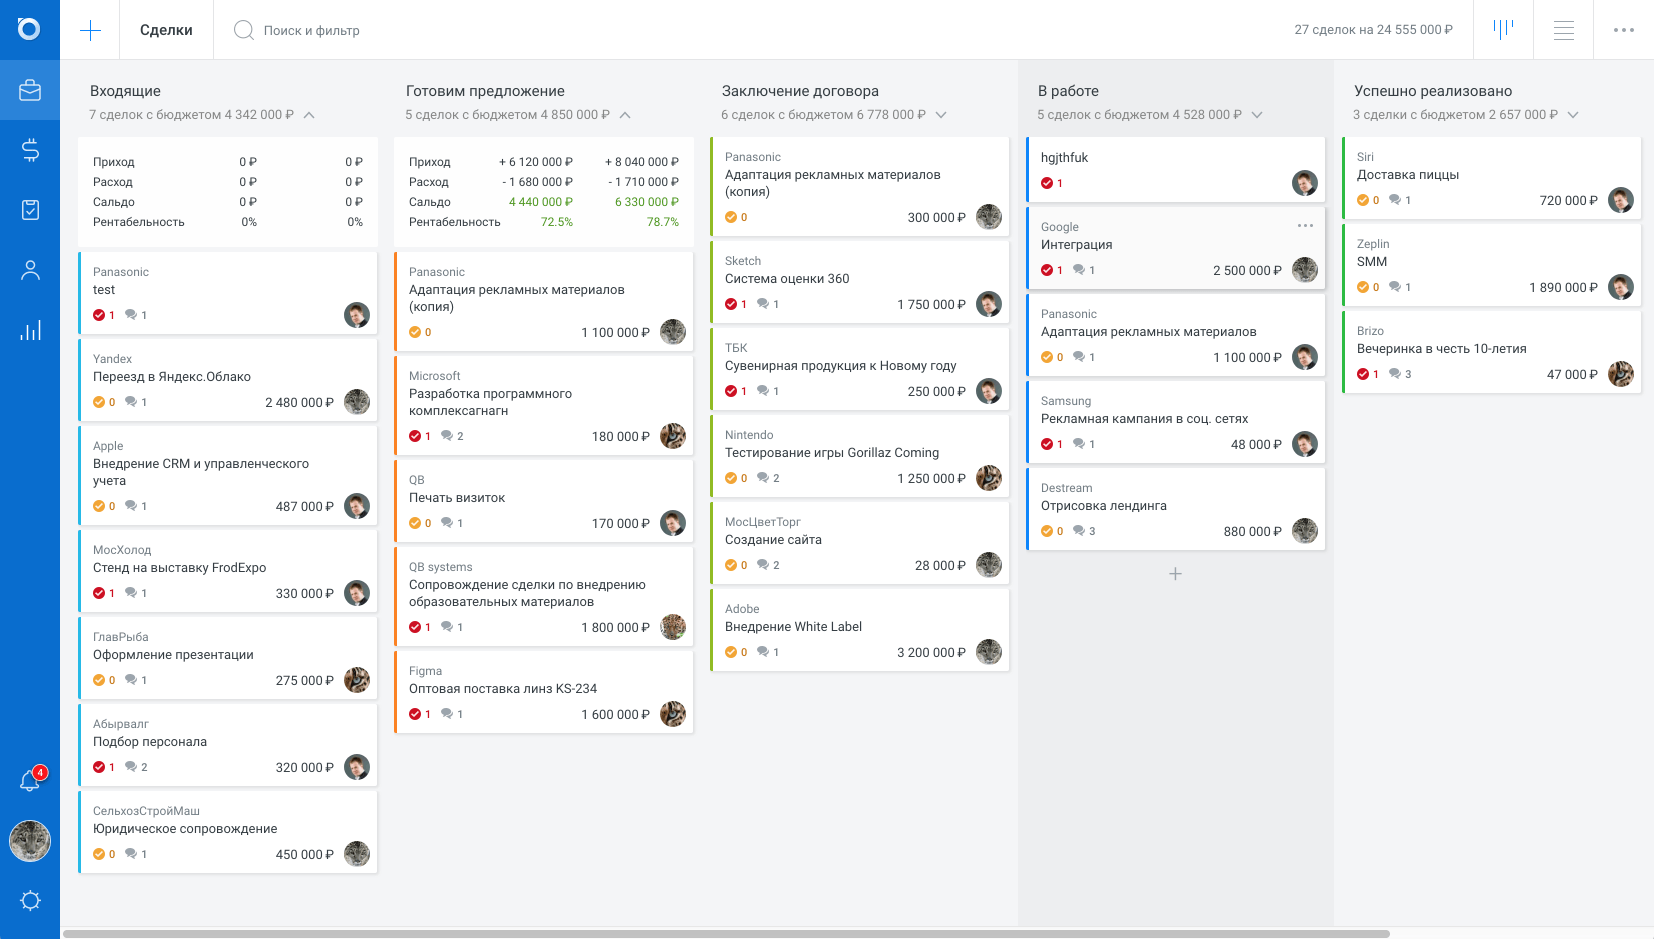Viewport: 1654px width, 939px height.
Task: Click the Поиск и фильтр search field
Action: 311,31
